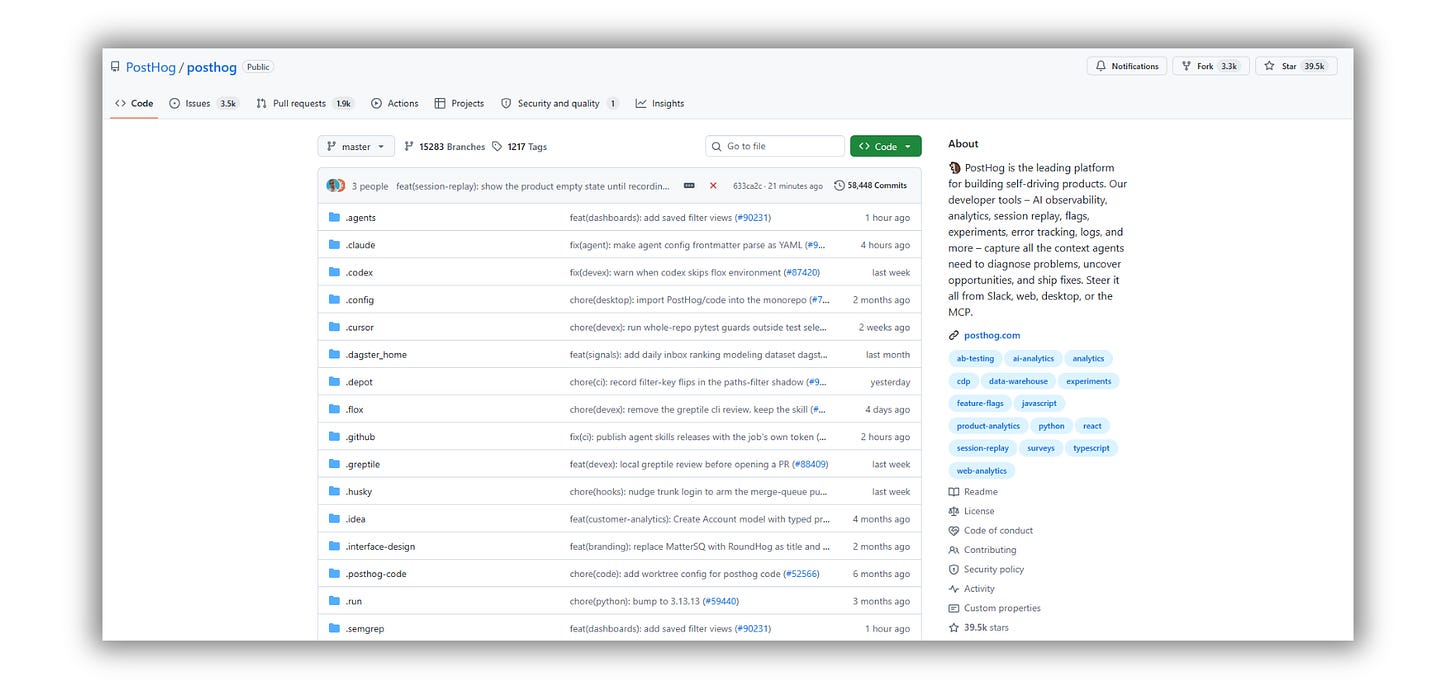Select the session-replay topic tag

[x=983, y=449]
